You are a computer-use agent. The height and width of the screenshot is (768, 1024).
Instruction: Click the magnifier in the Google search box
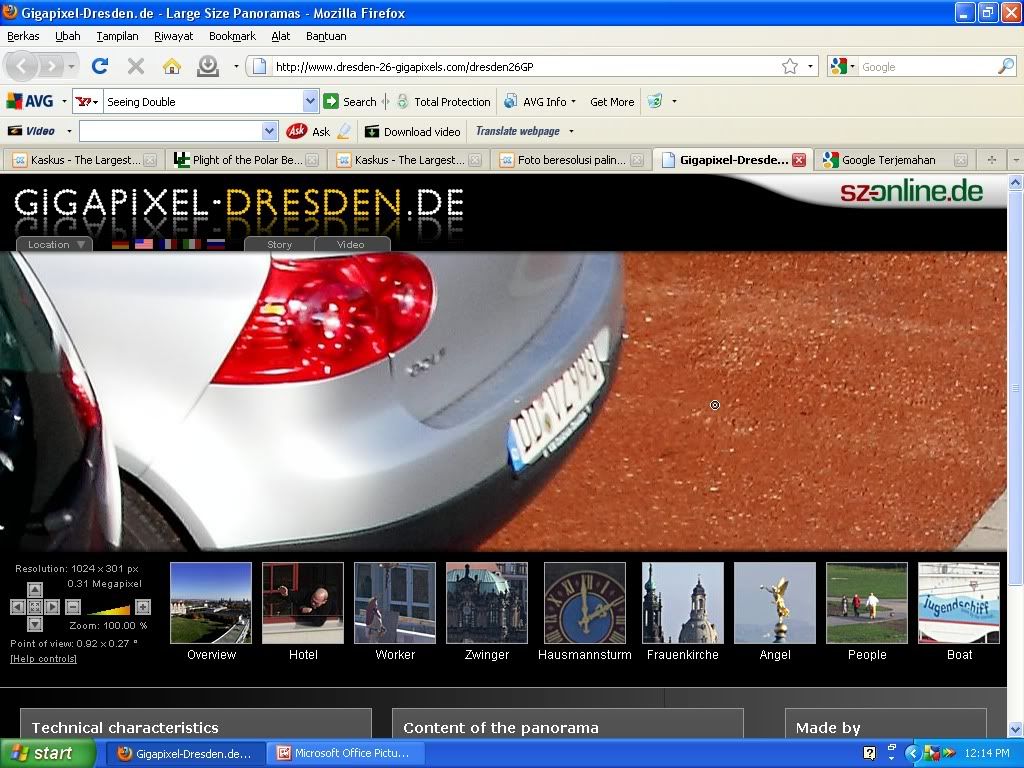pos(1006,66)
